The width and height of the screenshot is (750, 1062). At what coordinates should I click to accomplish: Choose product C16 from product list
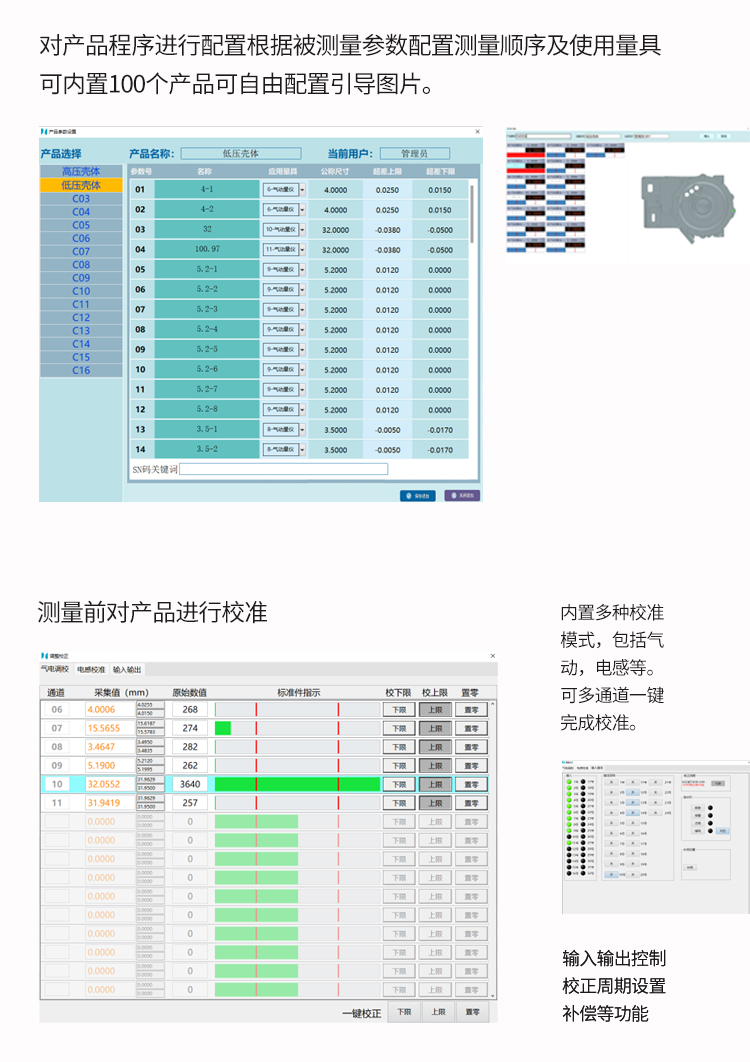pyautogui.click(x=81, y=370)
